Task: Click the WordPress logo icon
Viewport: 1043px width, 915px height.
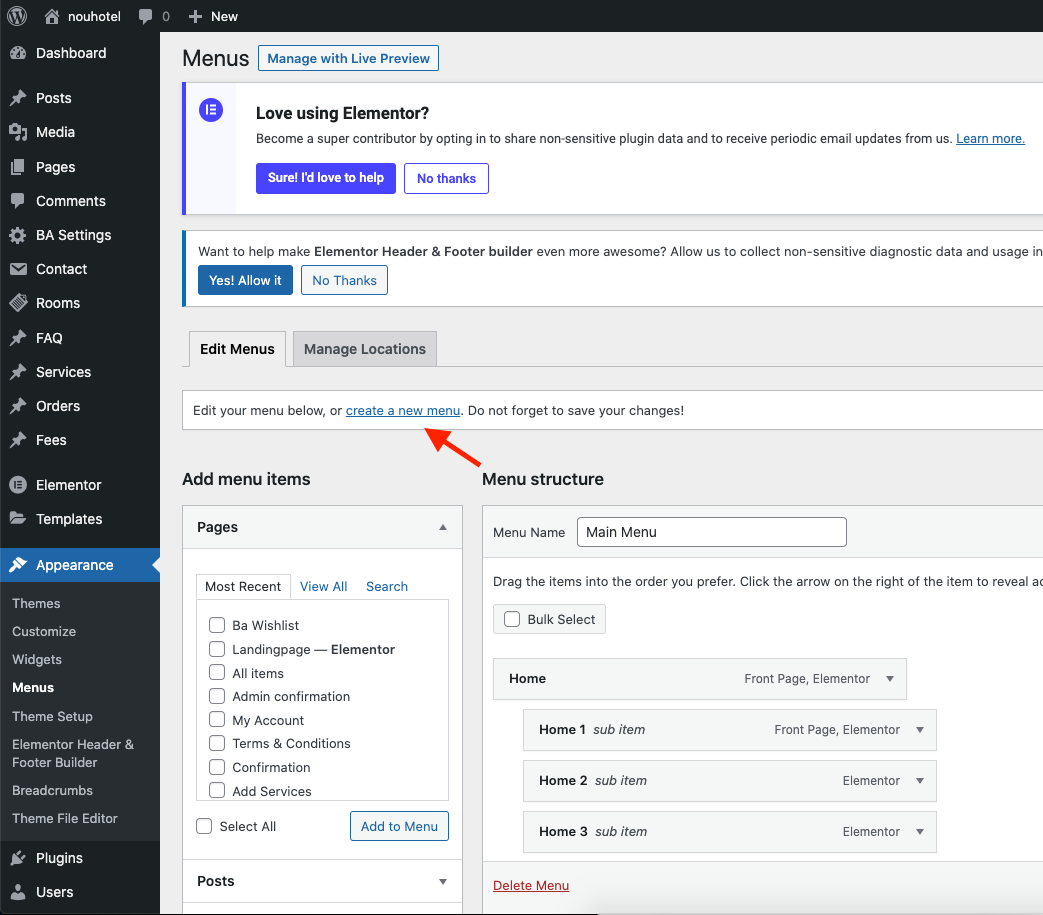Action: tap(17, 16)
